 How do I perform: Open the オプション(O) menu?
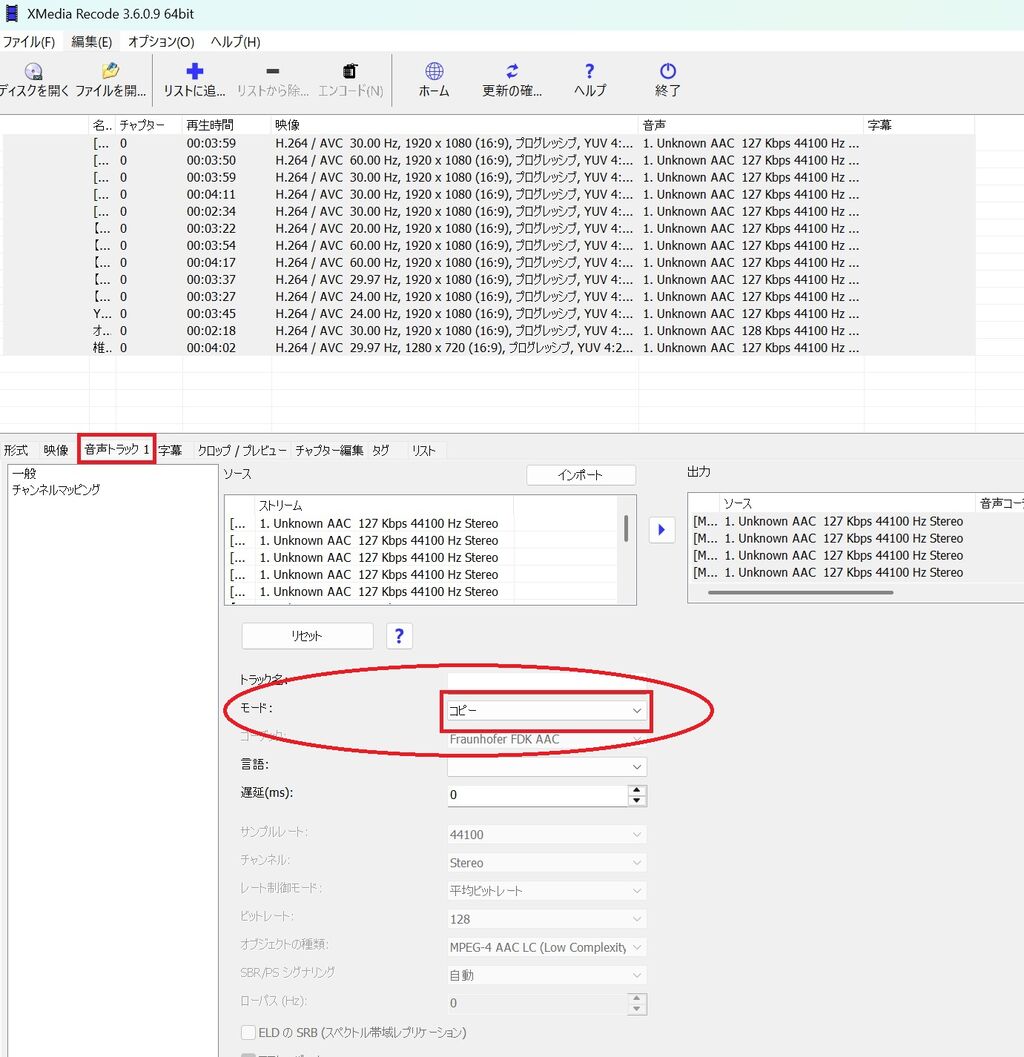pos(161,42)
